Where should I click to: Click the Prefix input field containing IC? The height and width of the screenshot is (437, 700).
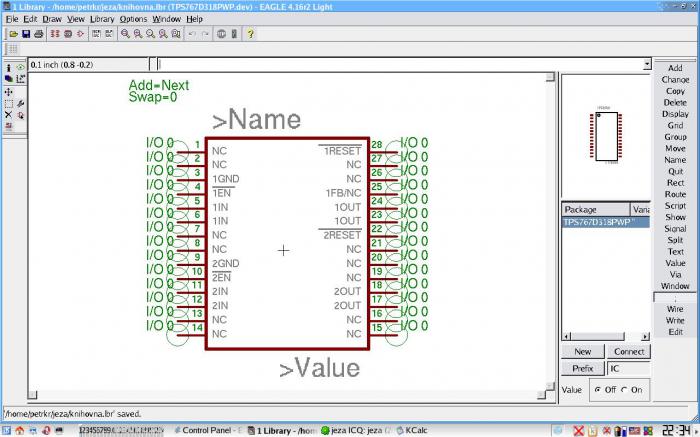tap(629, 369)
